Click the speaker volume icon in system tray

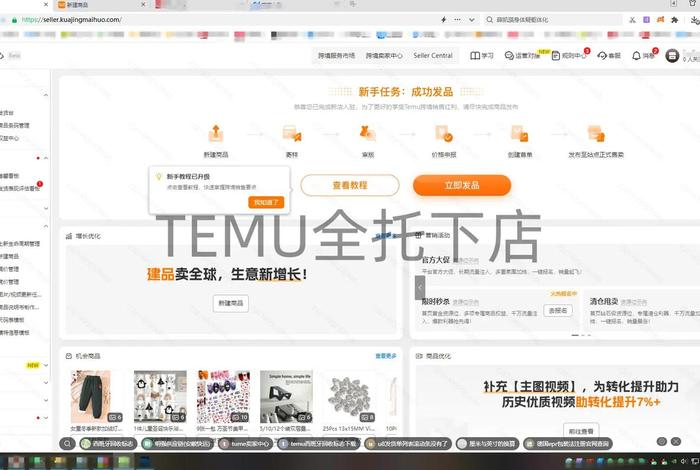684,462
